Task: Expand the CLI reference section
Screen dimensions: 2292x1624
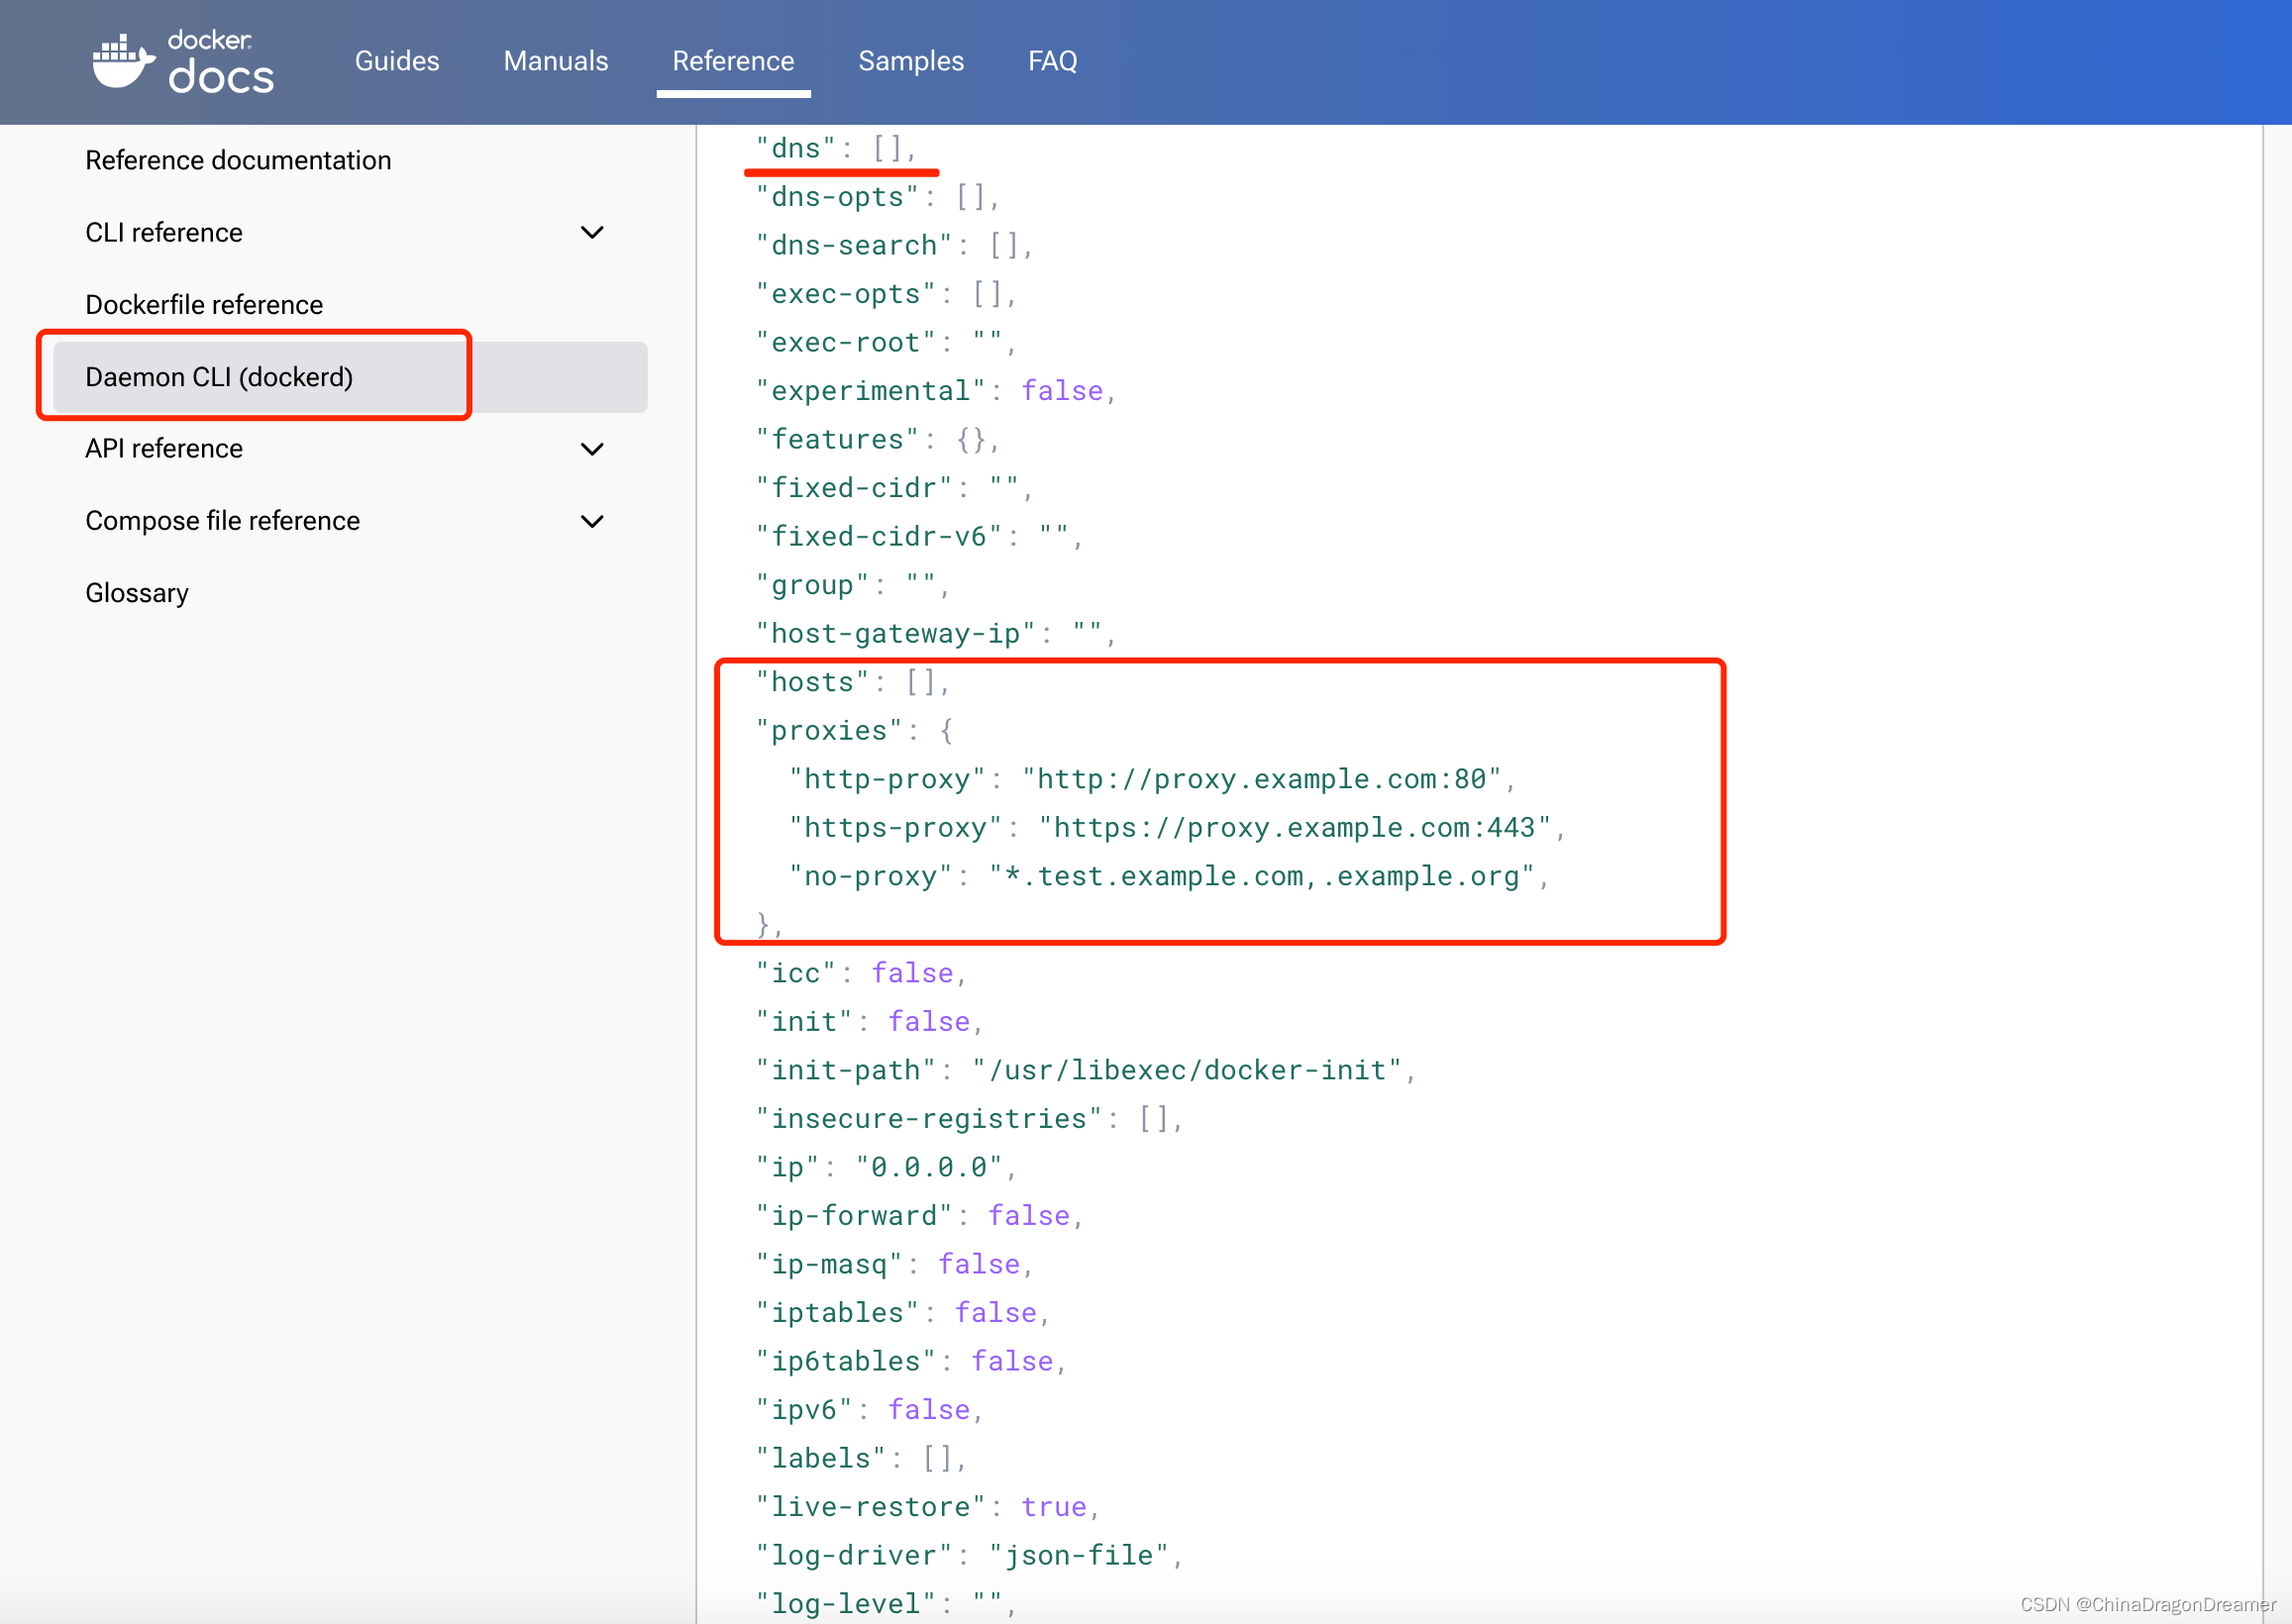Action: [594, 231]
